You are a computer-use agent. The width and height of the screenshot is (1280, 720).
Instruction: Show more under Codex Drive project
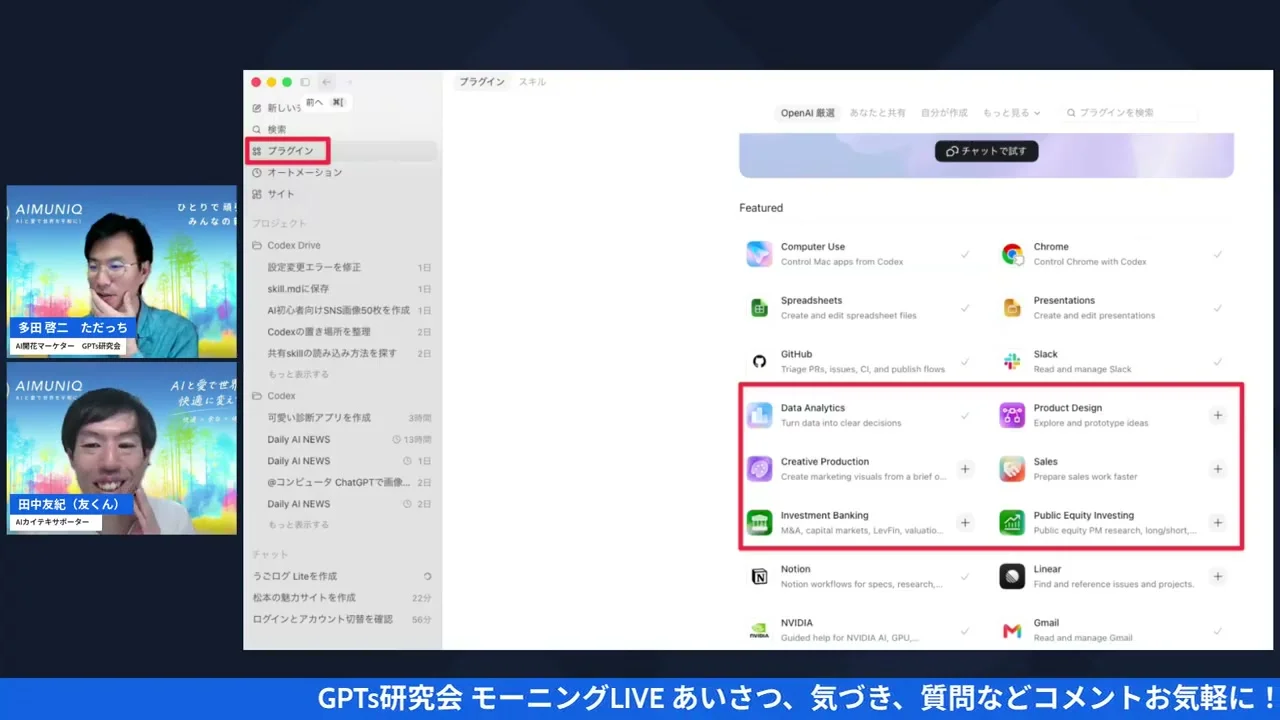[298, 374]
